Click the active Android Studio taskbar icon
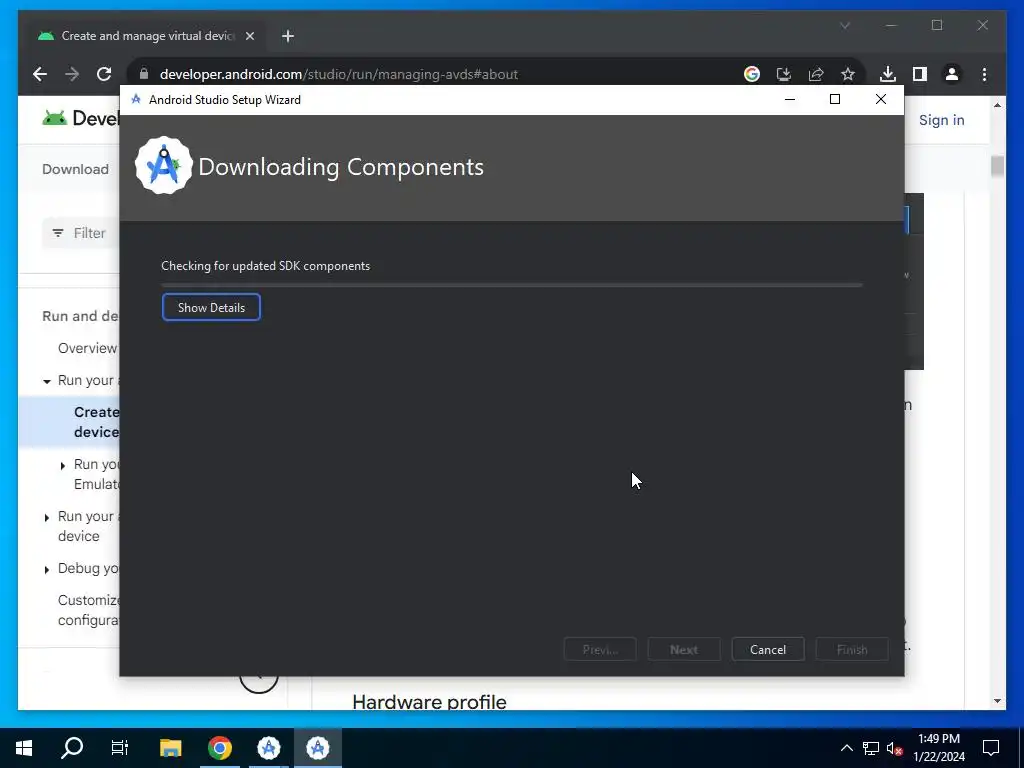 pyautogui.click(x=318, y=748)
